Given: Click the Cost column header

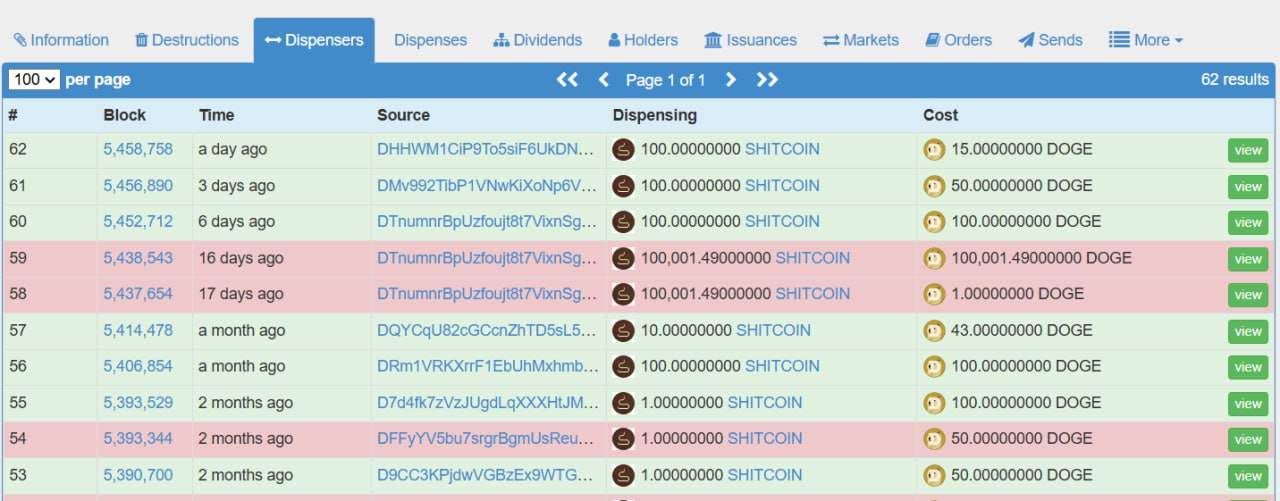Looking at the screenshot, I should point(941,115).
